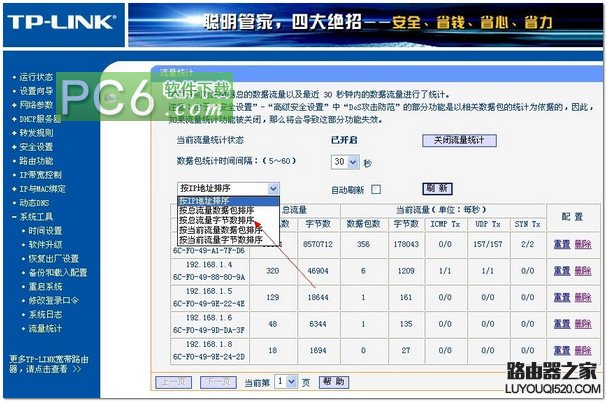Click the 178043 current bytes cell

[x=406, y=244]
